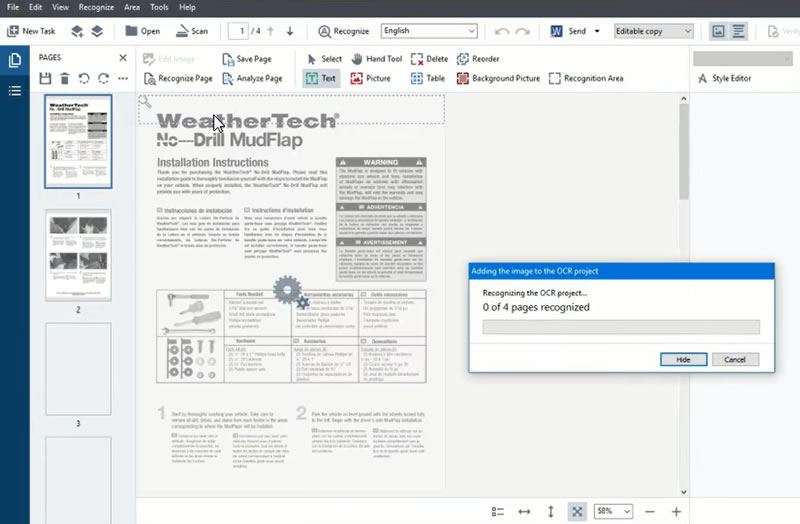Go to previous page with up arrow
Image resolution: width=800 pixels, height=524 pixels.
pos(271,31)
